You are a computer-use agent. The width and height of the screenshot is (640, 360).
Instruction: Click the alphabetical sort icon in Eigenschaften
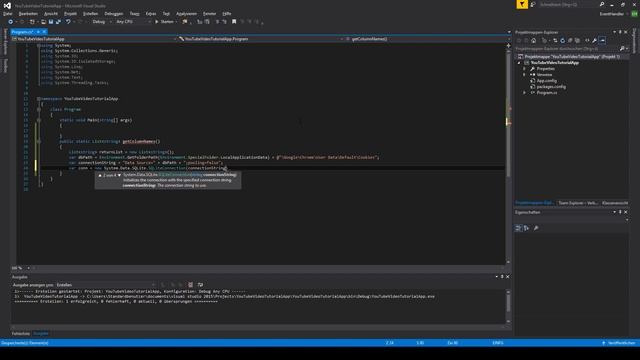point(526,228)
